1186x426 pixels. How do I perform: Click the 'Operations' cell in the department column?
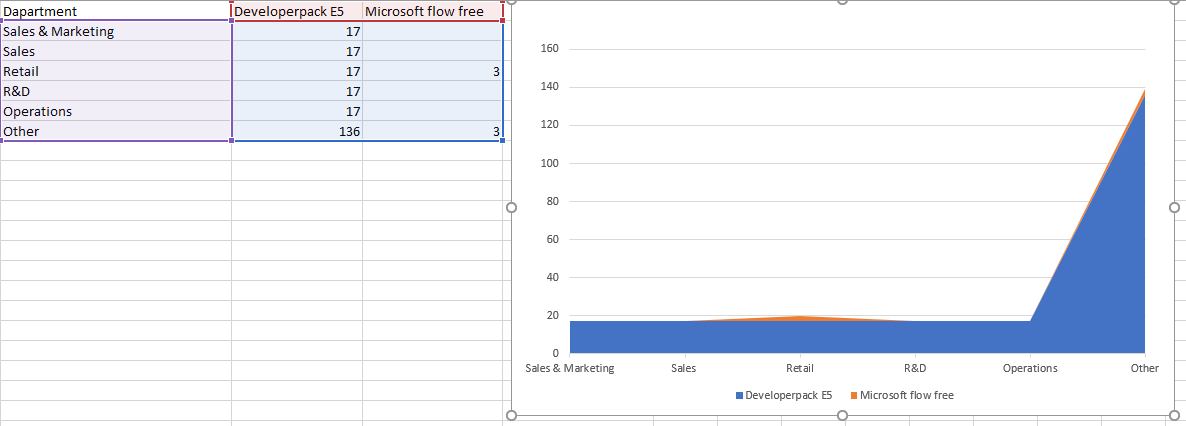point(115,111)
